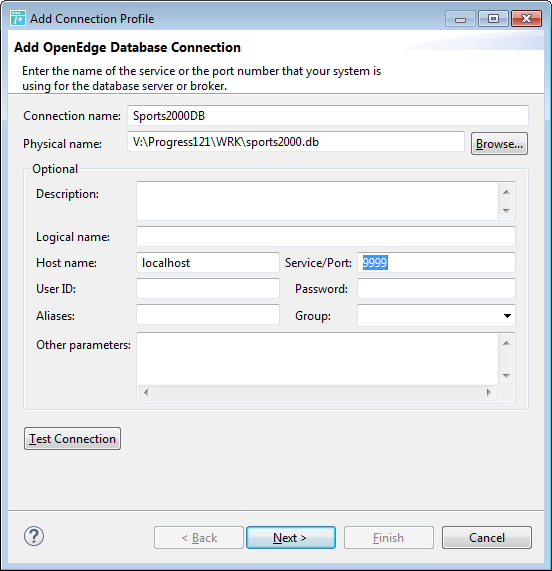Click the Add Connection Profile window icon
The image size is (552, 571).
click(x=18, y=18)
